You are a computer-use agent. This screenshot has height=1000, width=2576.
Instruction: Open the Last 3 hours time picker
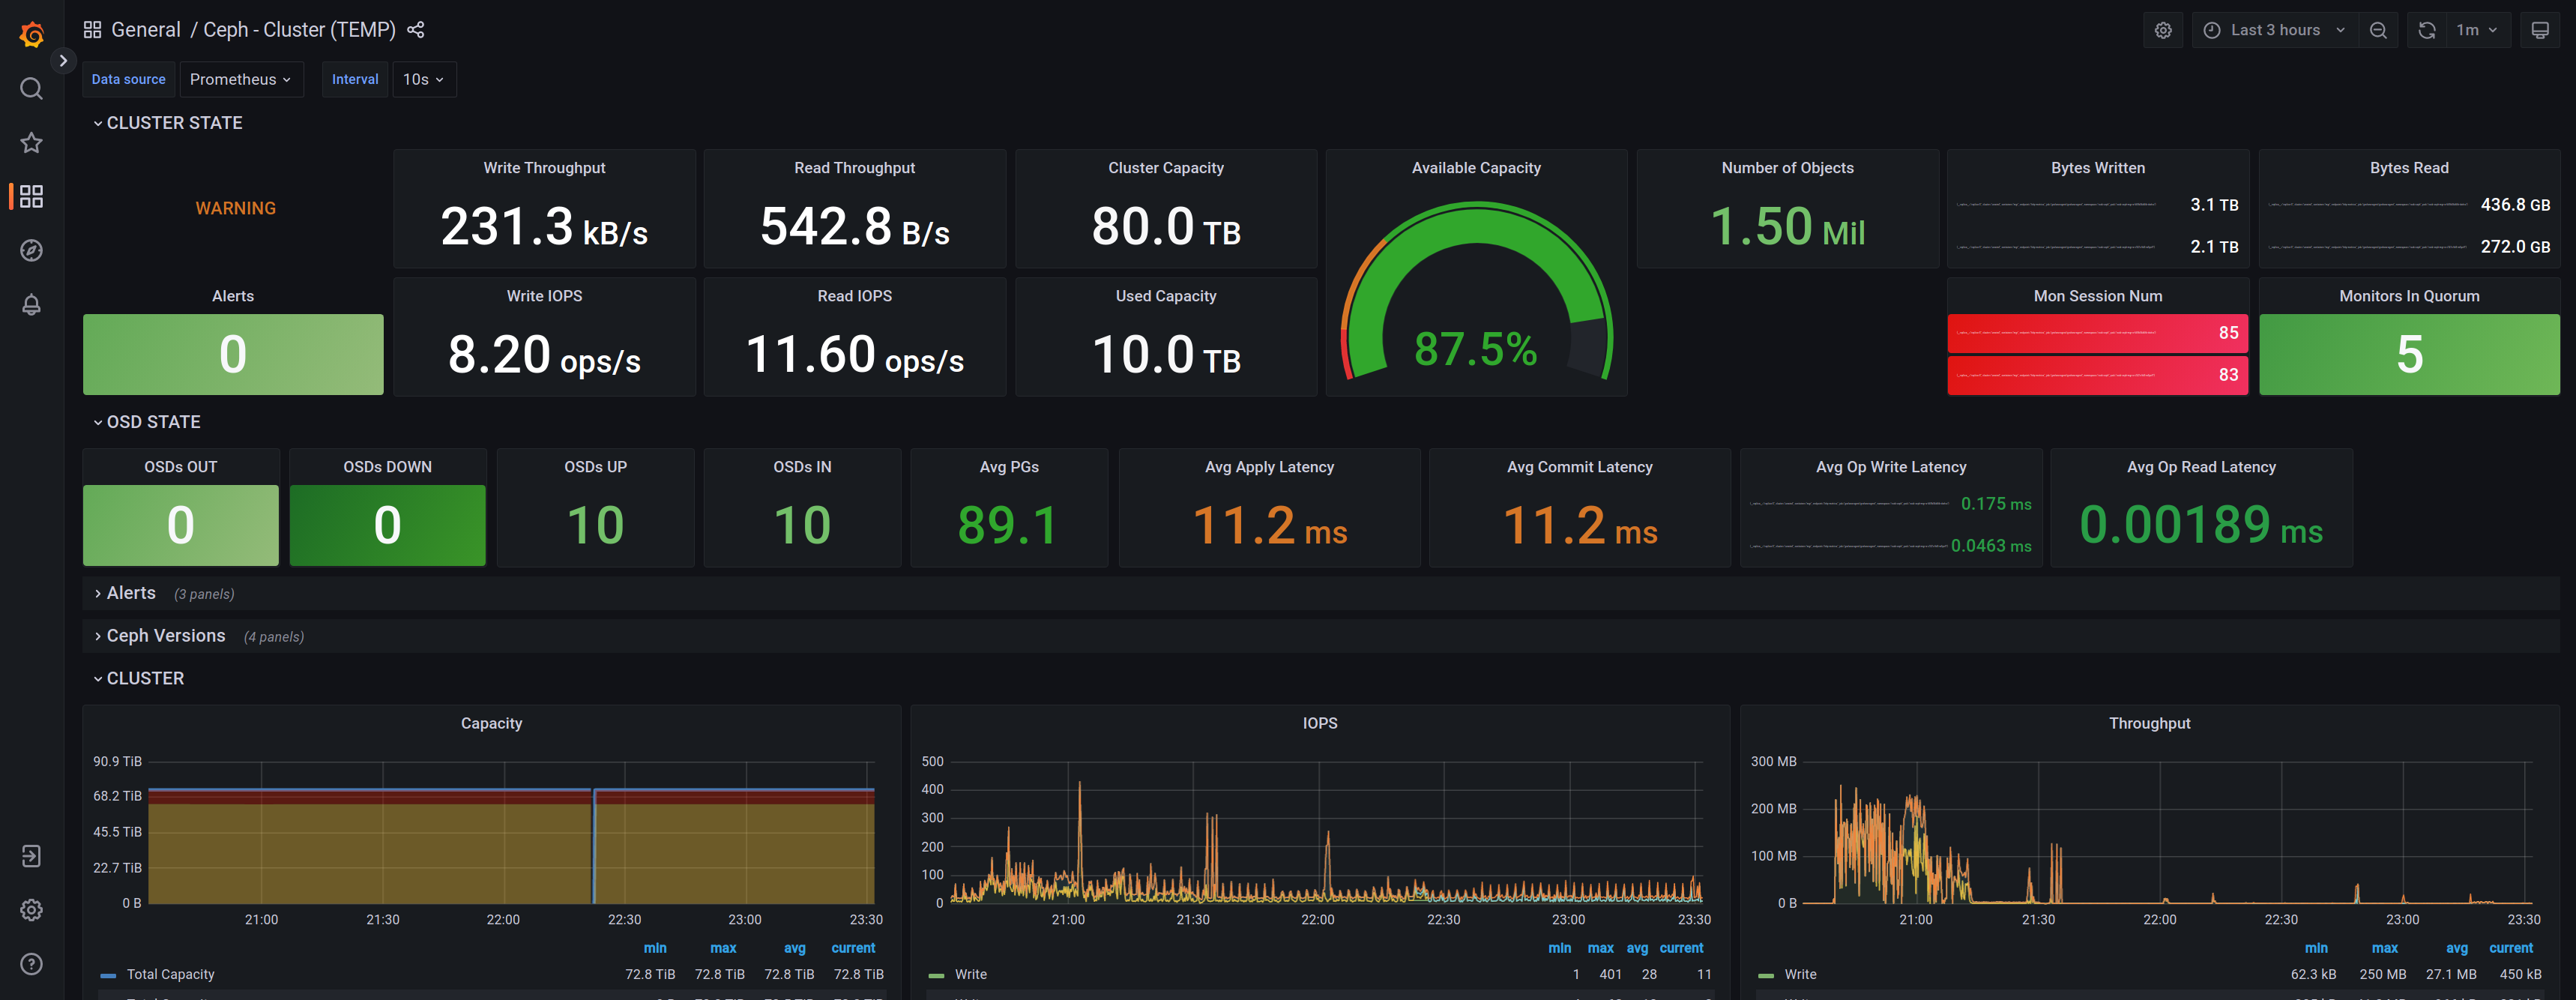click(x=2274, y=29)
